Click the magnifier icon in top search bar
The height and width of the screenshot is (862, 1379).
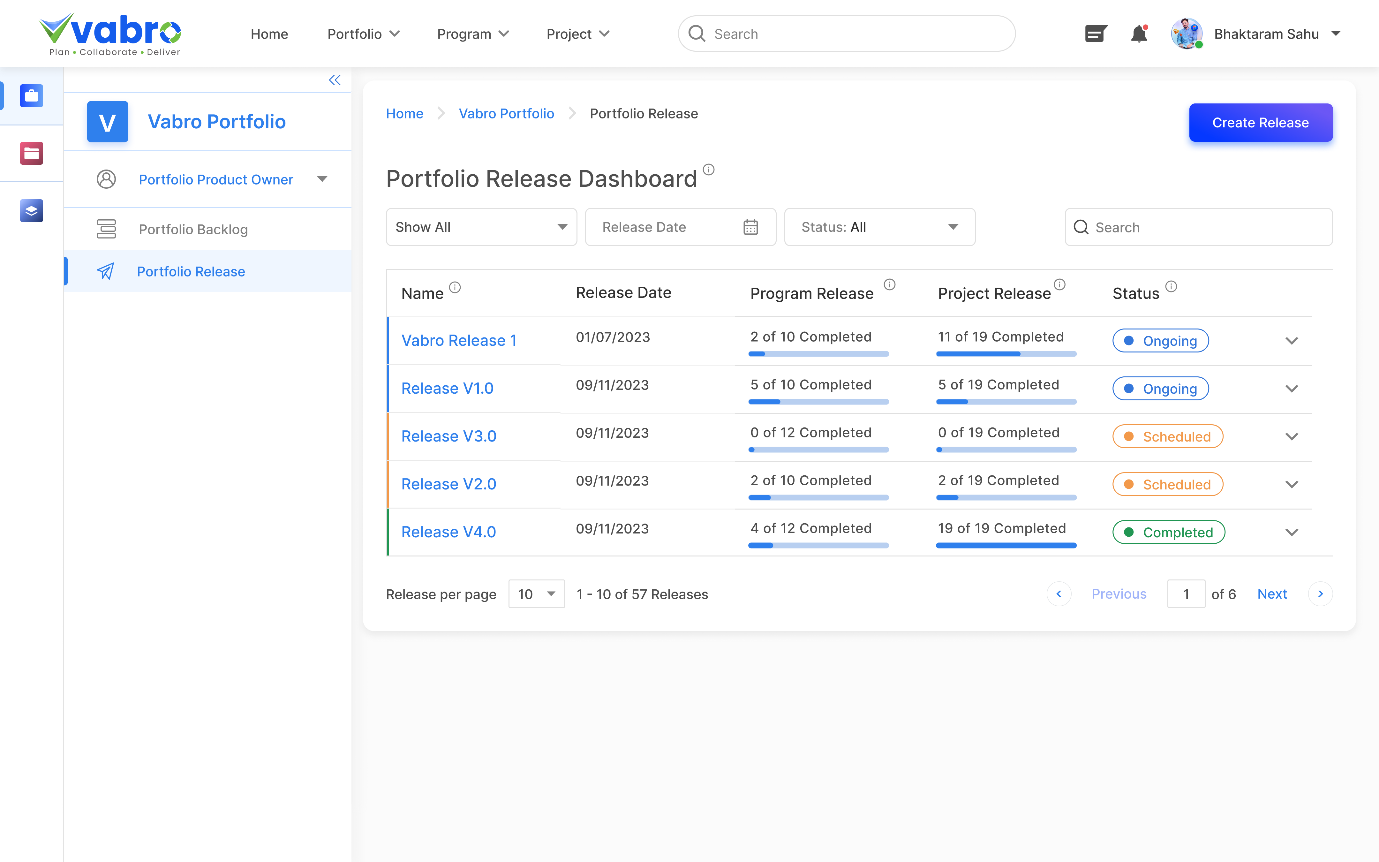697,33
